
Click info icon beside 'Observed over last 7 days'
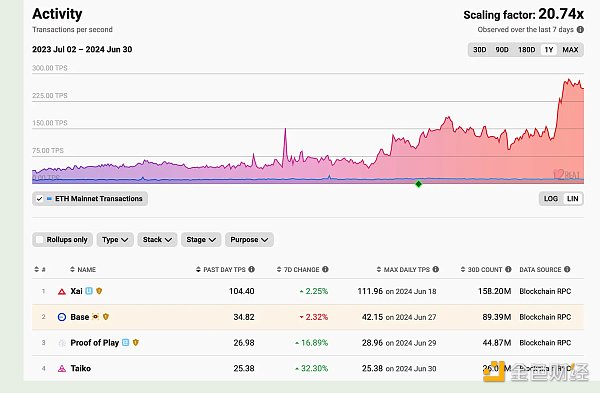coord(580,29)
